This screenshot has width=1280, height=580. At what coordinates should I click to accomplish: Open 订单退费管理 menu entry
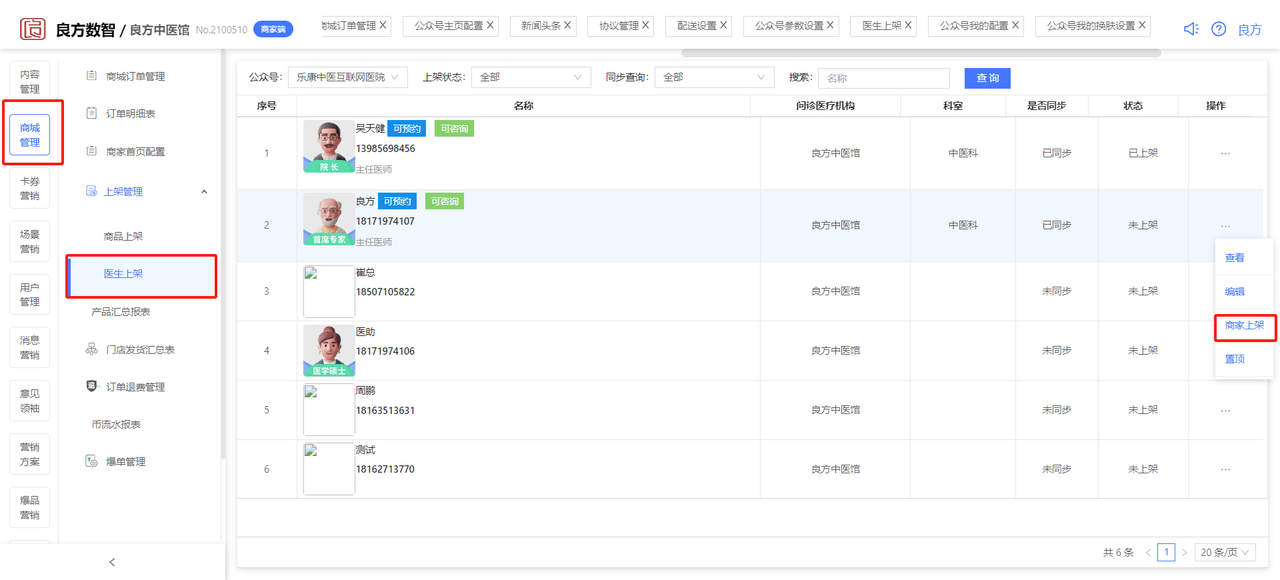click(125, 387)
